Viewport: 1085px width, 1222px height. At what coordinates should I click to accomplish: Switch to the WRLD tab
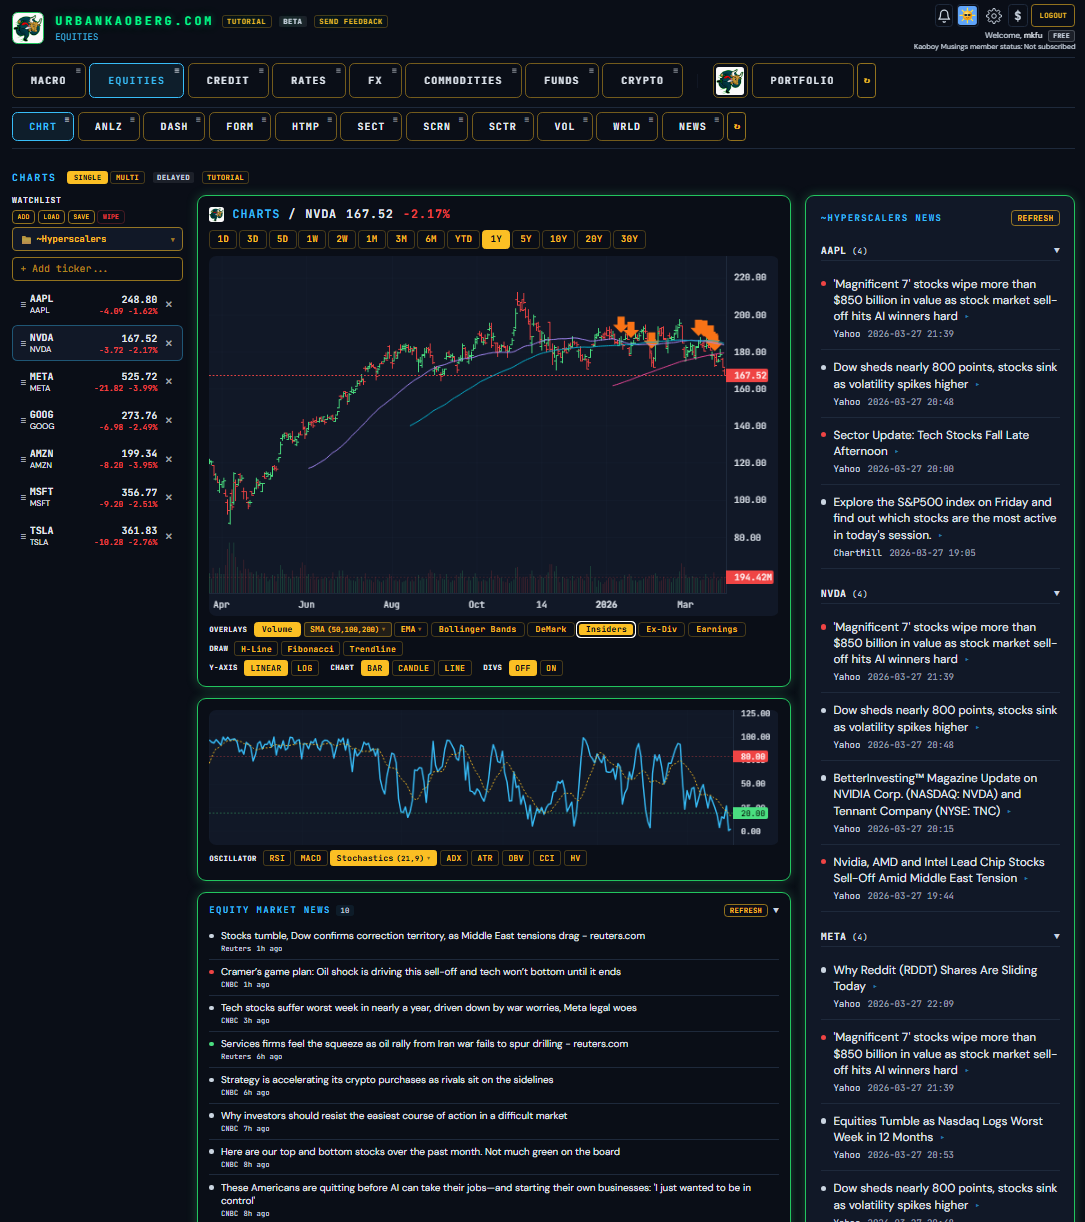point(627,126)
